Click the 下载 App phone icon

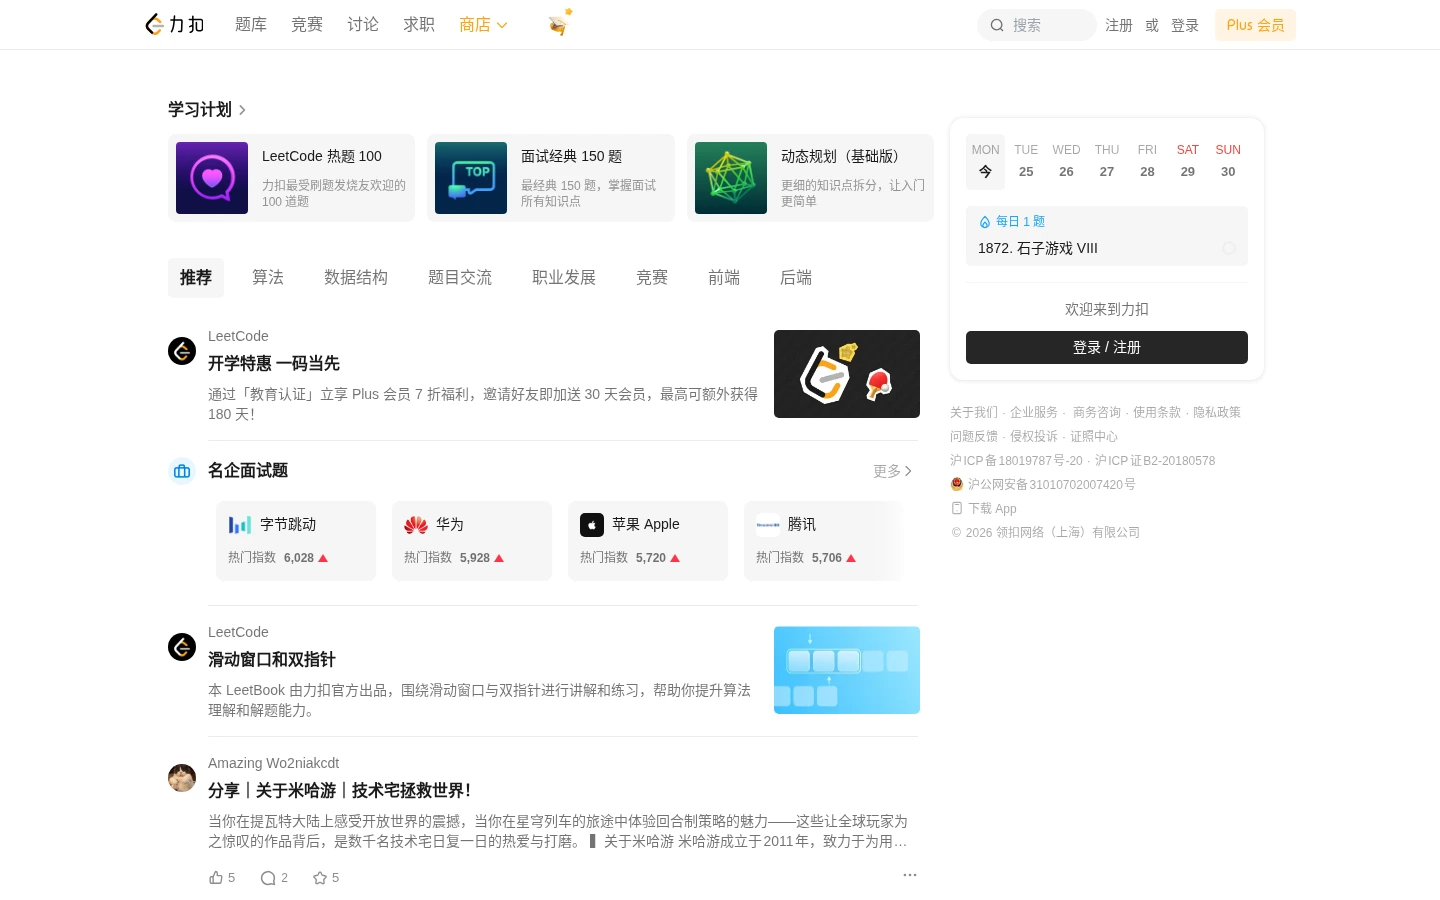pyautogui.click(x=957, y=508)
